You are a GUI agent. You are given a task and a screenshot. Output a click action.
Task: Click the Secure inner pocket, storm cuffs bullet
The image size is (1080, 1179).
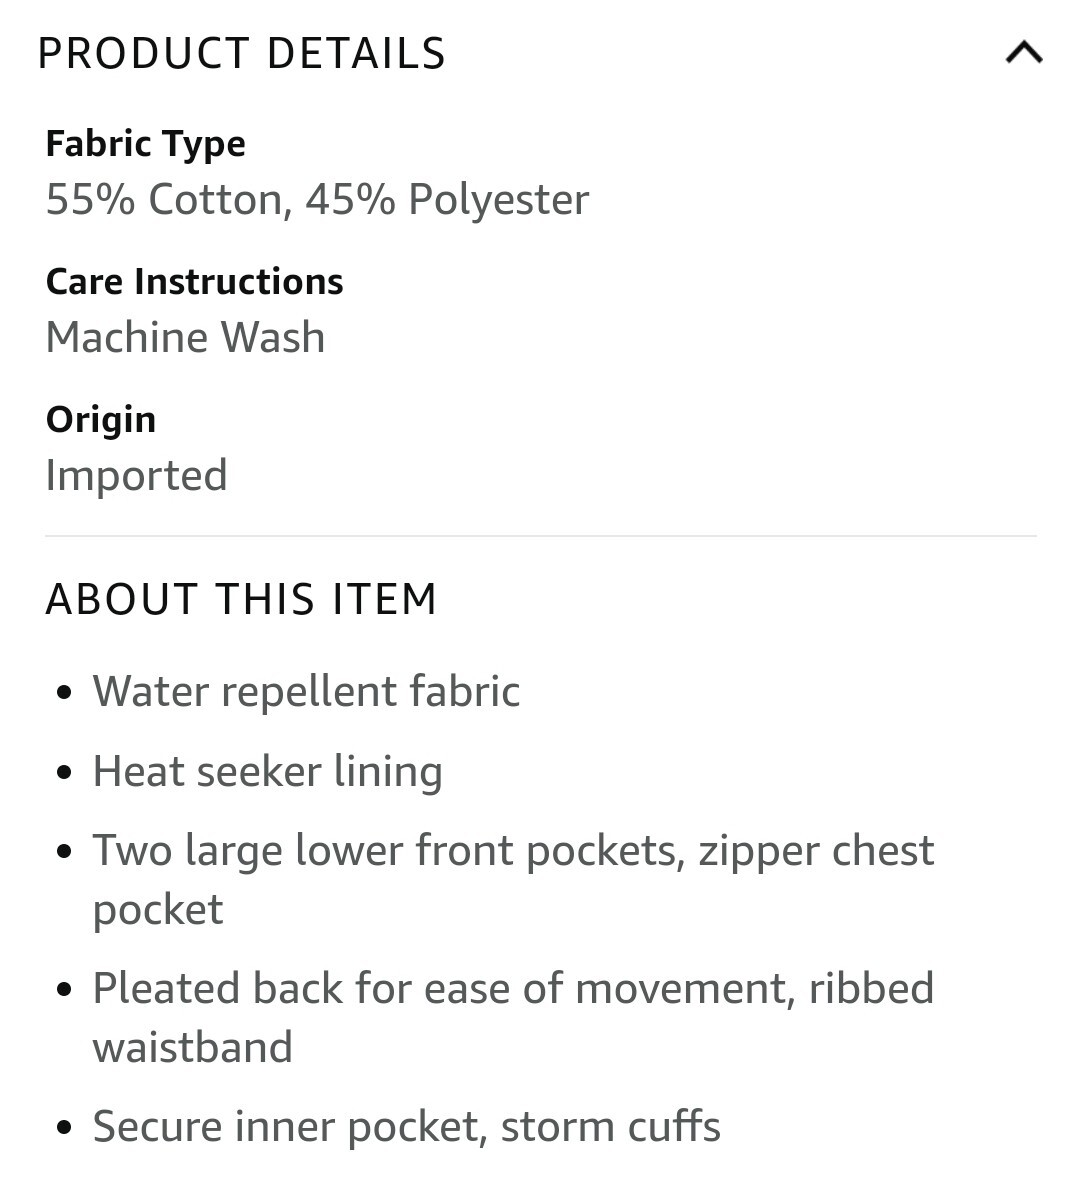coord(406,1126)
